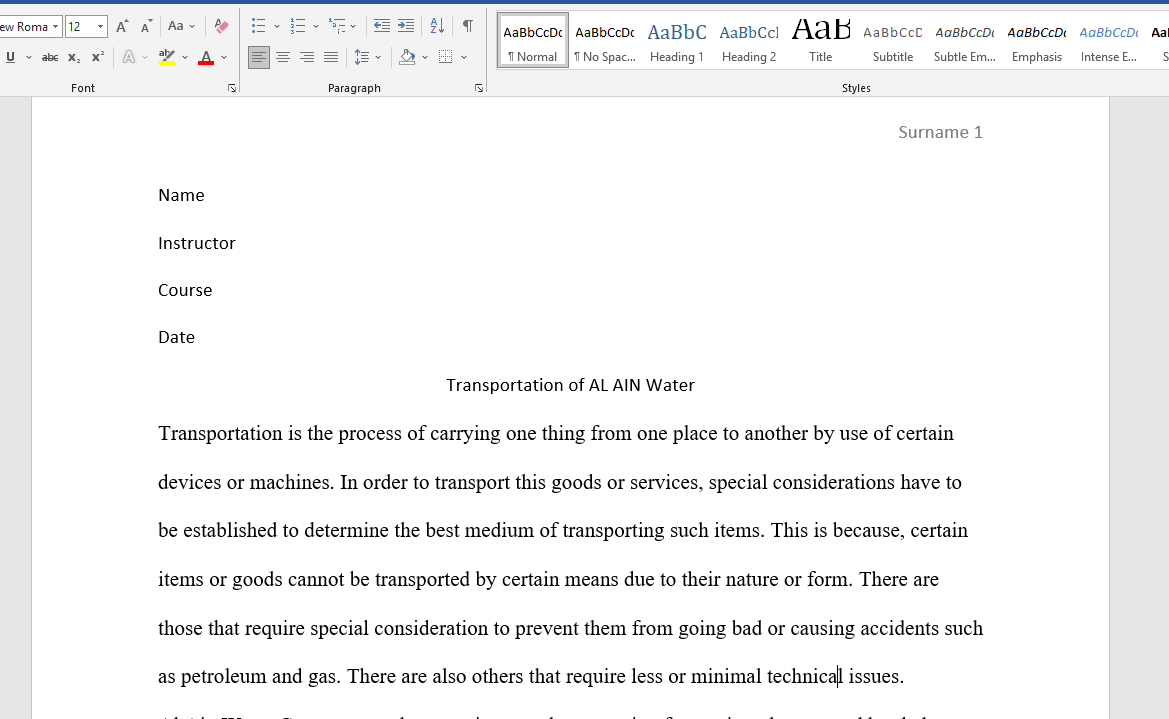
Task: Apply Text Effects outlined A icon
Action: (129, 57)
